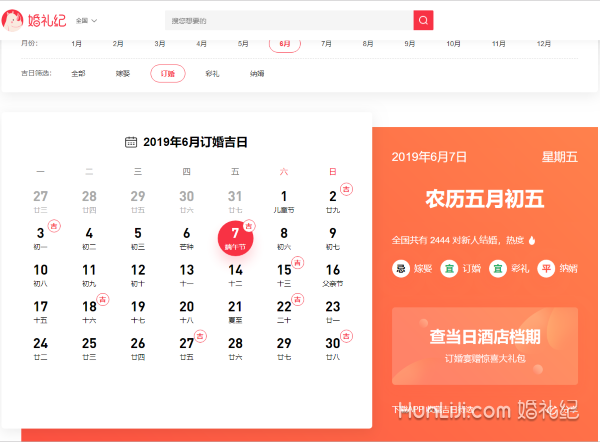Select the 全部 auspicious day filter

point(78,73)
